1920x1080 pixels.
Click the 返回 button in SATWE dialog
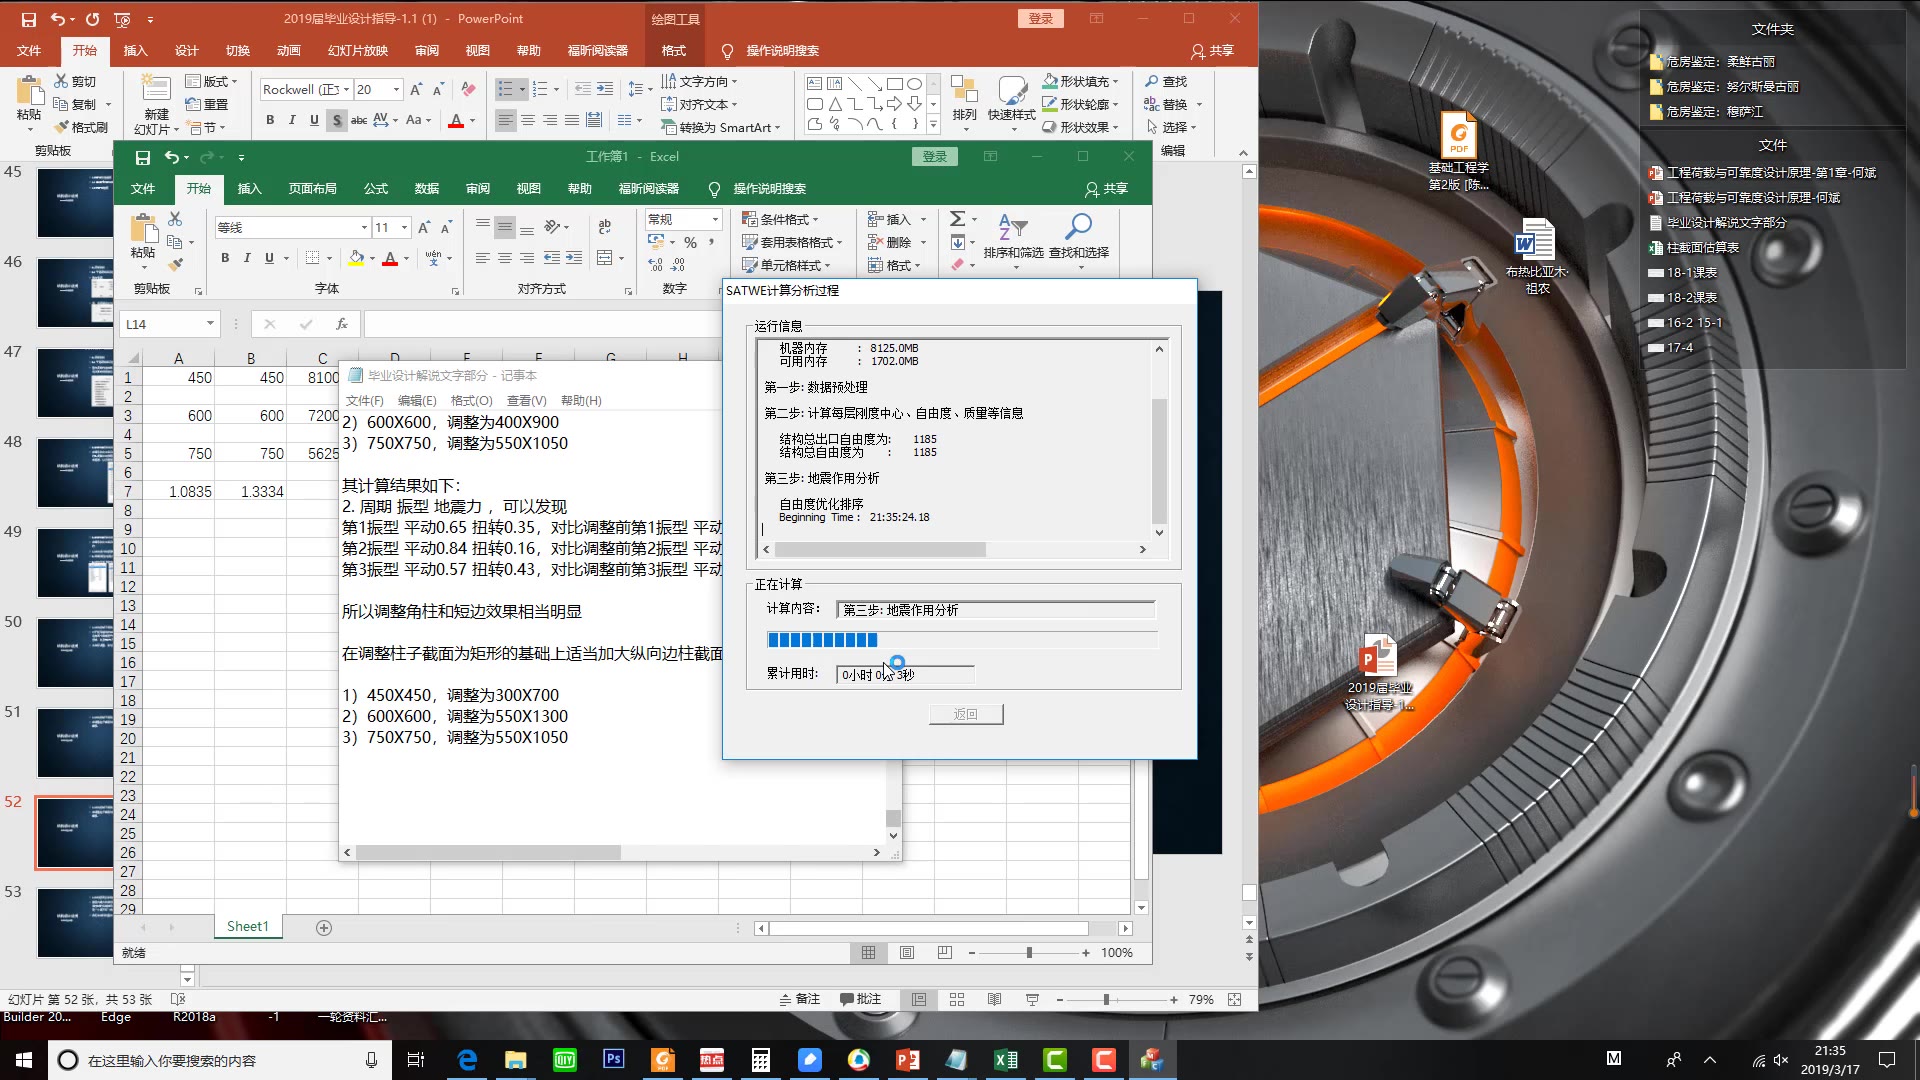[965, 714]
